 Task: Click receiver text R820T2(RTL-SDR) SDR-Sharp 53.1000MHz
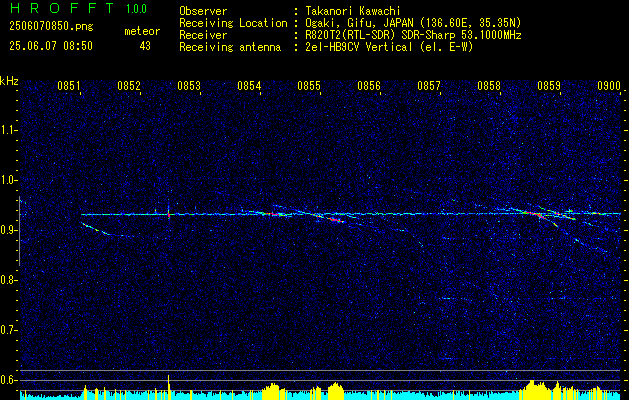point(412,35)
